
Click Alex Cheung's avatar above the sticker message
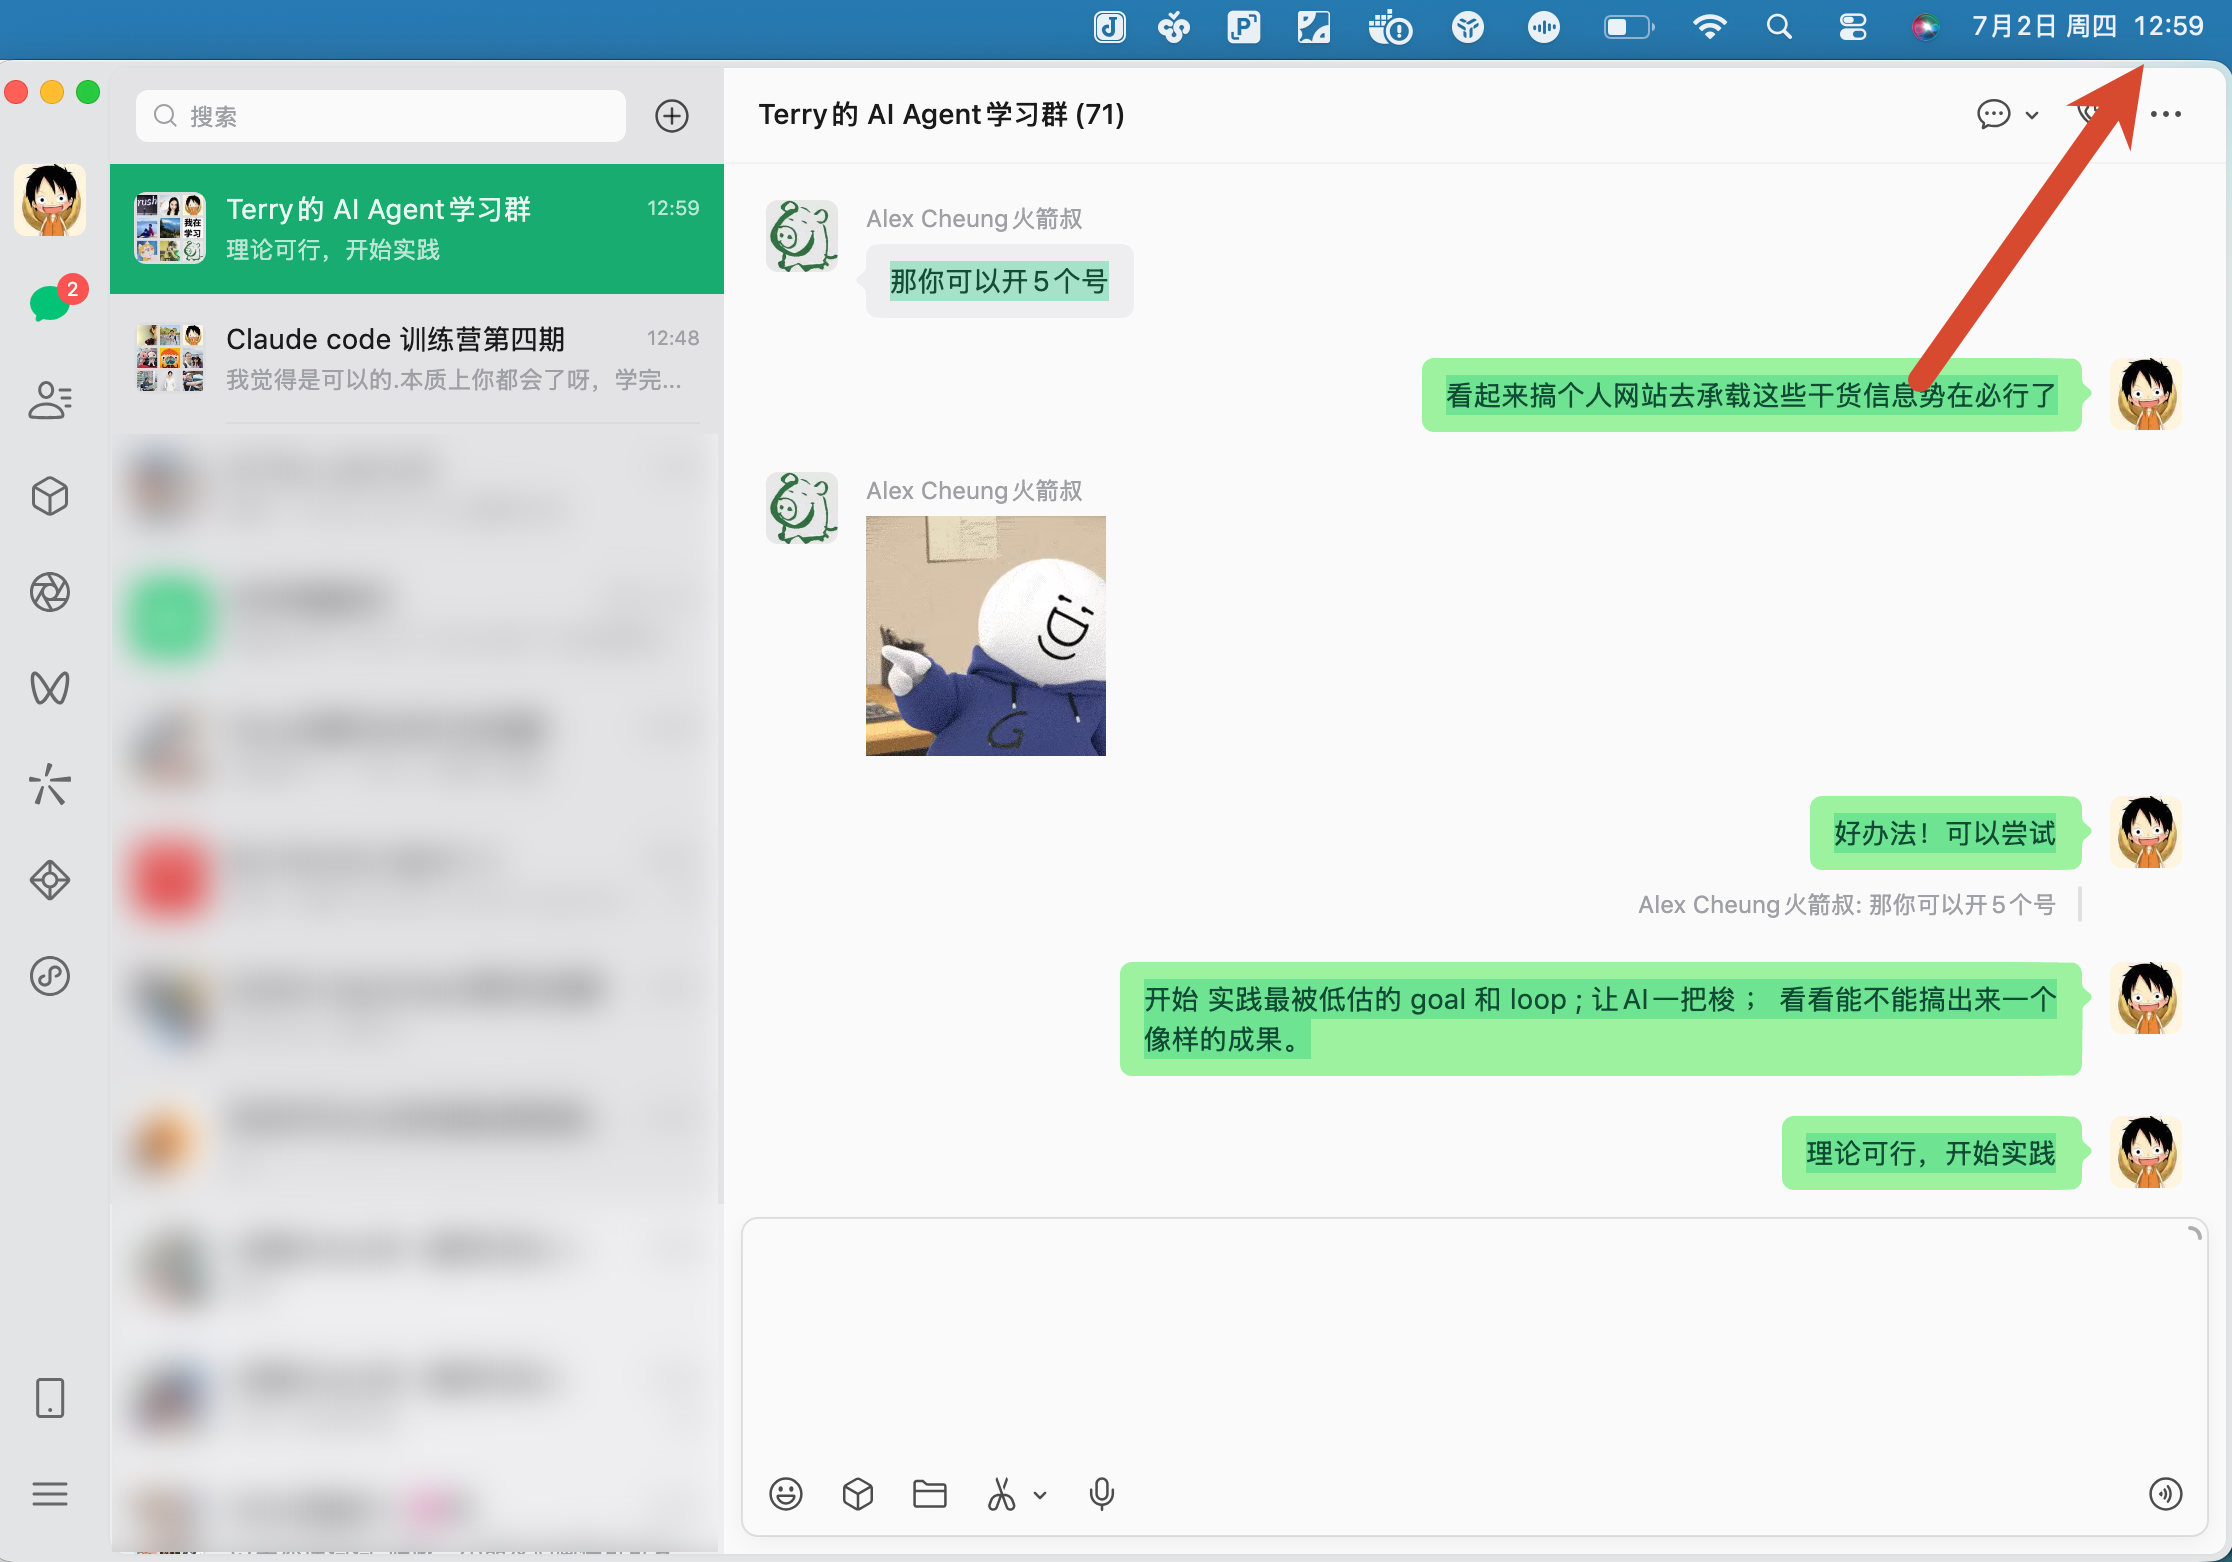(802, 508)
